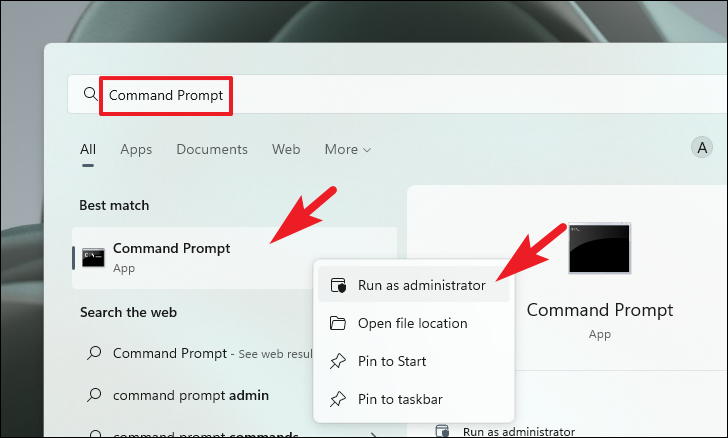Image resolution: width=728 pixels, height=438 pixels.
Task: Click the search icon beside command prompt admin
Action: [x=94, y=395]
